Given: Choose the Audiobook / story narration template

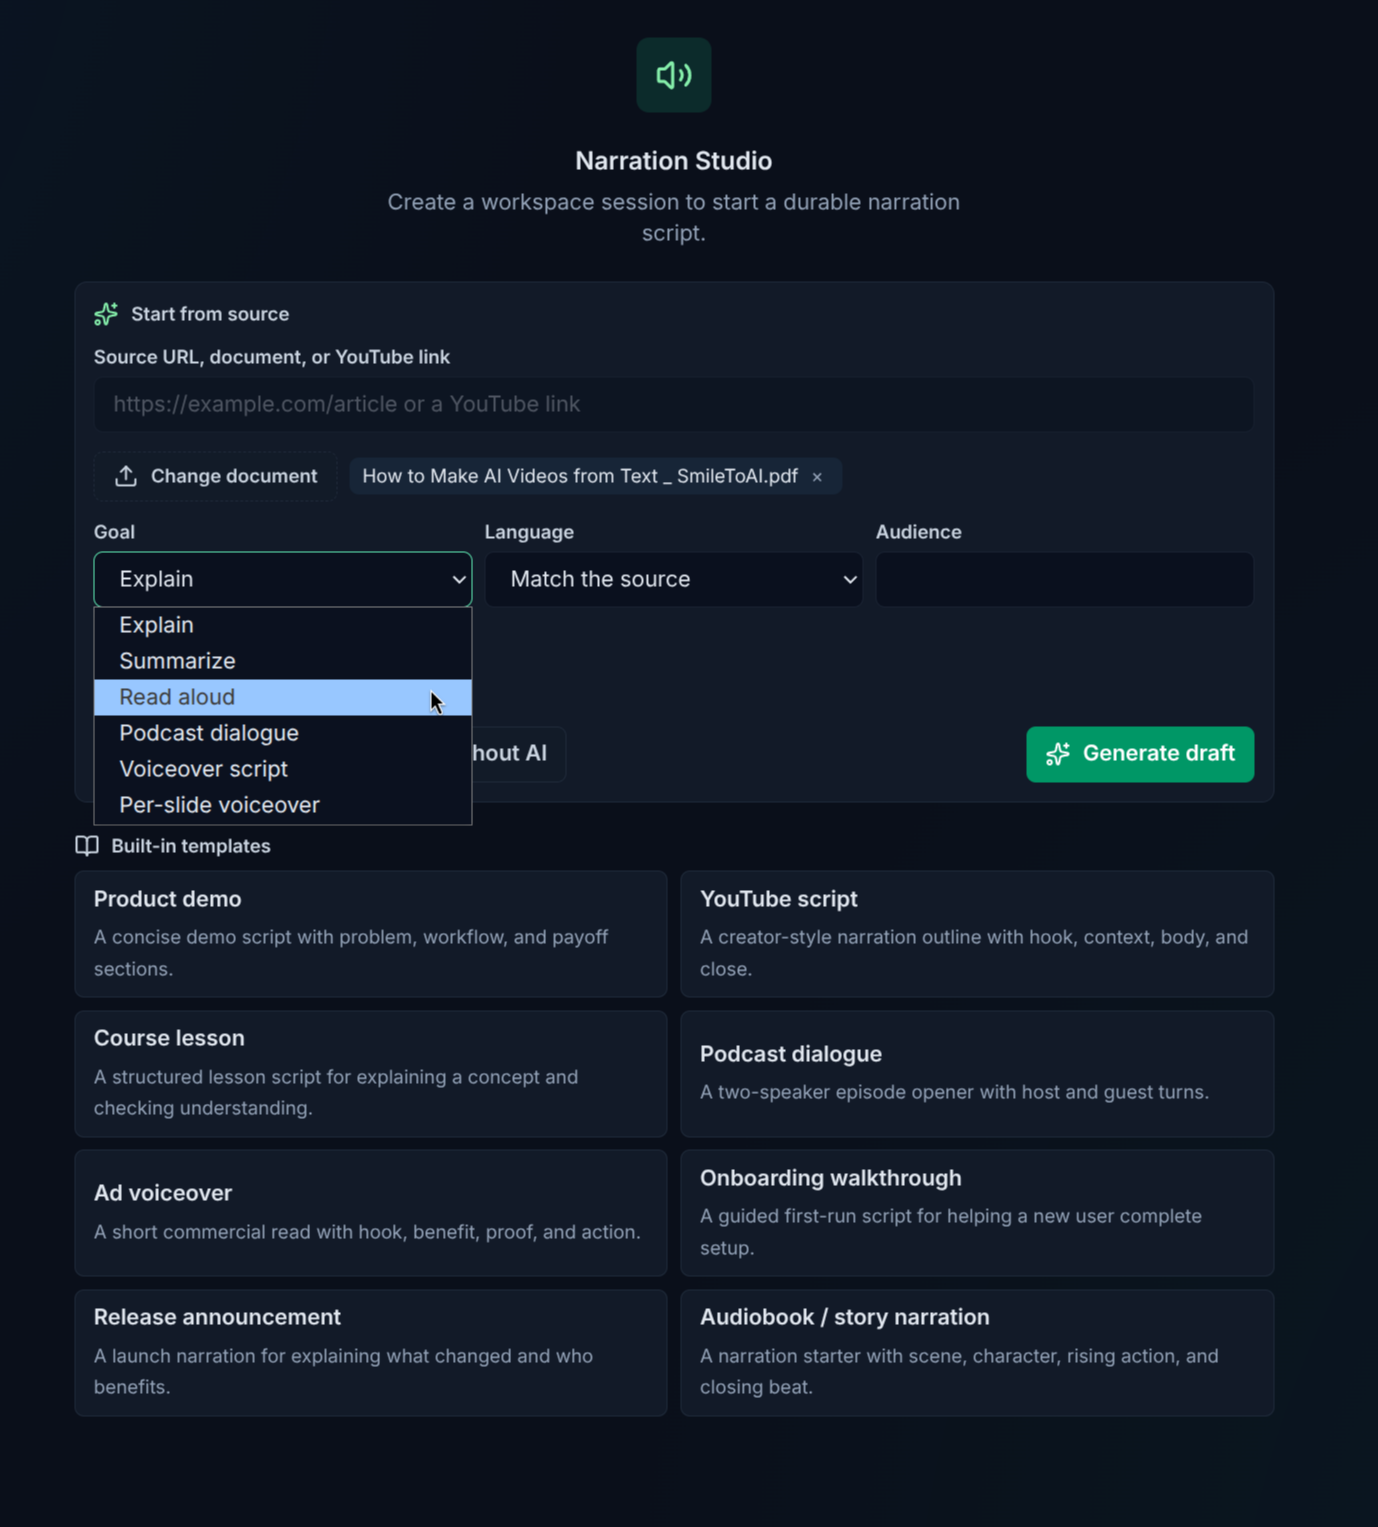Looking at the screenshot, I should (977, 1353).
